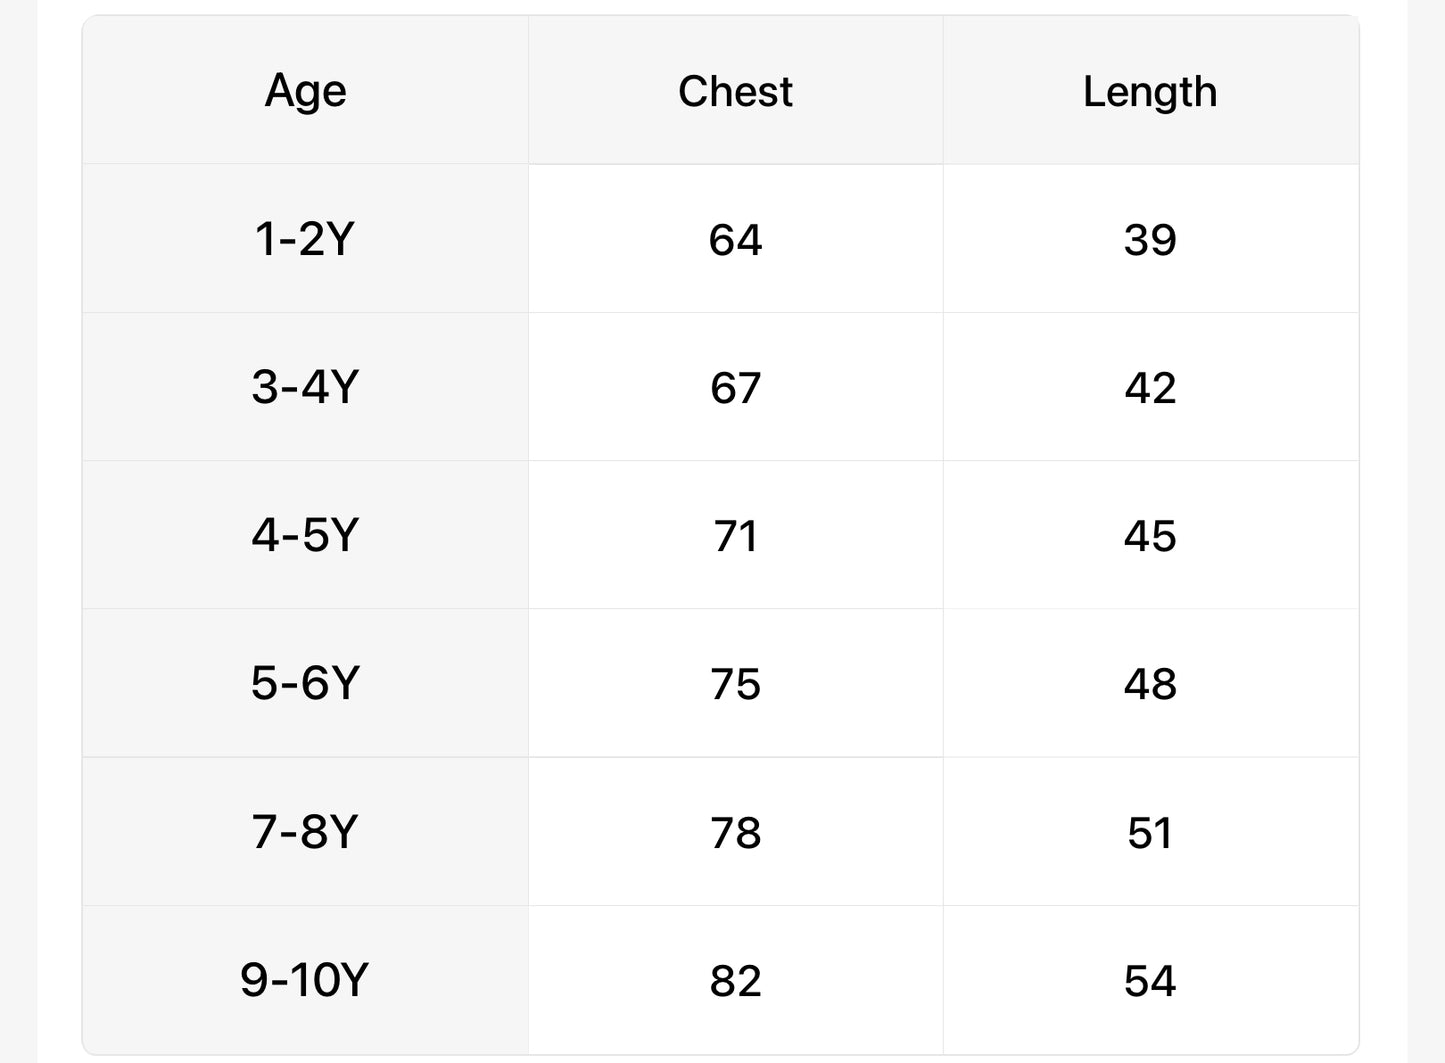1445x1063 pixels.
Task: Select the 9-10Y age row label
Action: tap(305, 979)
